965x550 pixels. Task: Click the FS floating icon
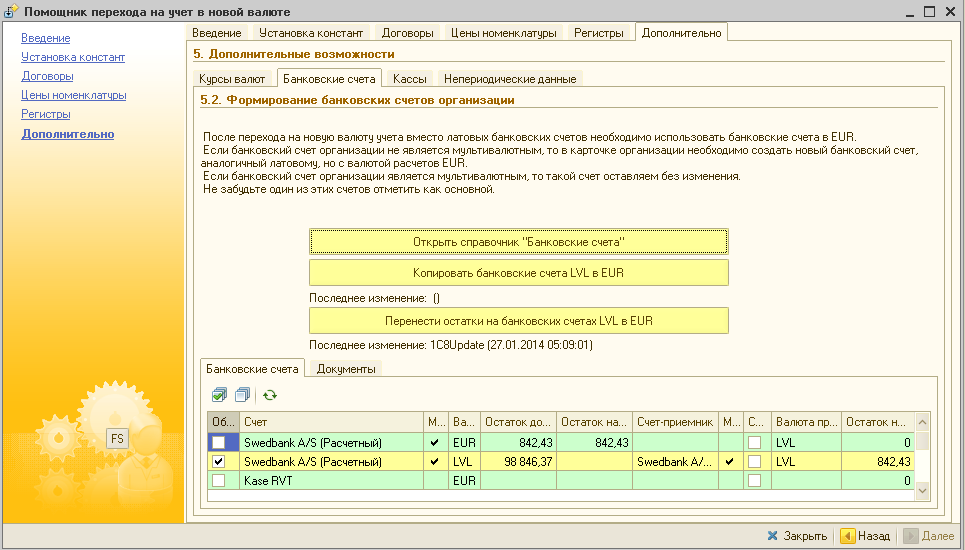(x=117, y=439)
